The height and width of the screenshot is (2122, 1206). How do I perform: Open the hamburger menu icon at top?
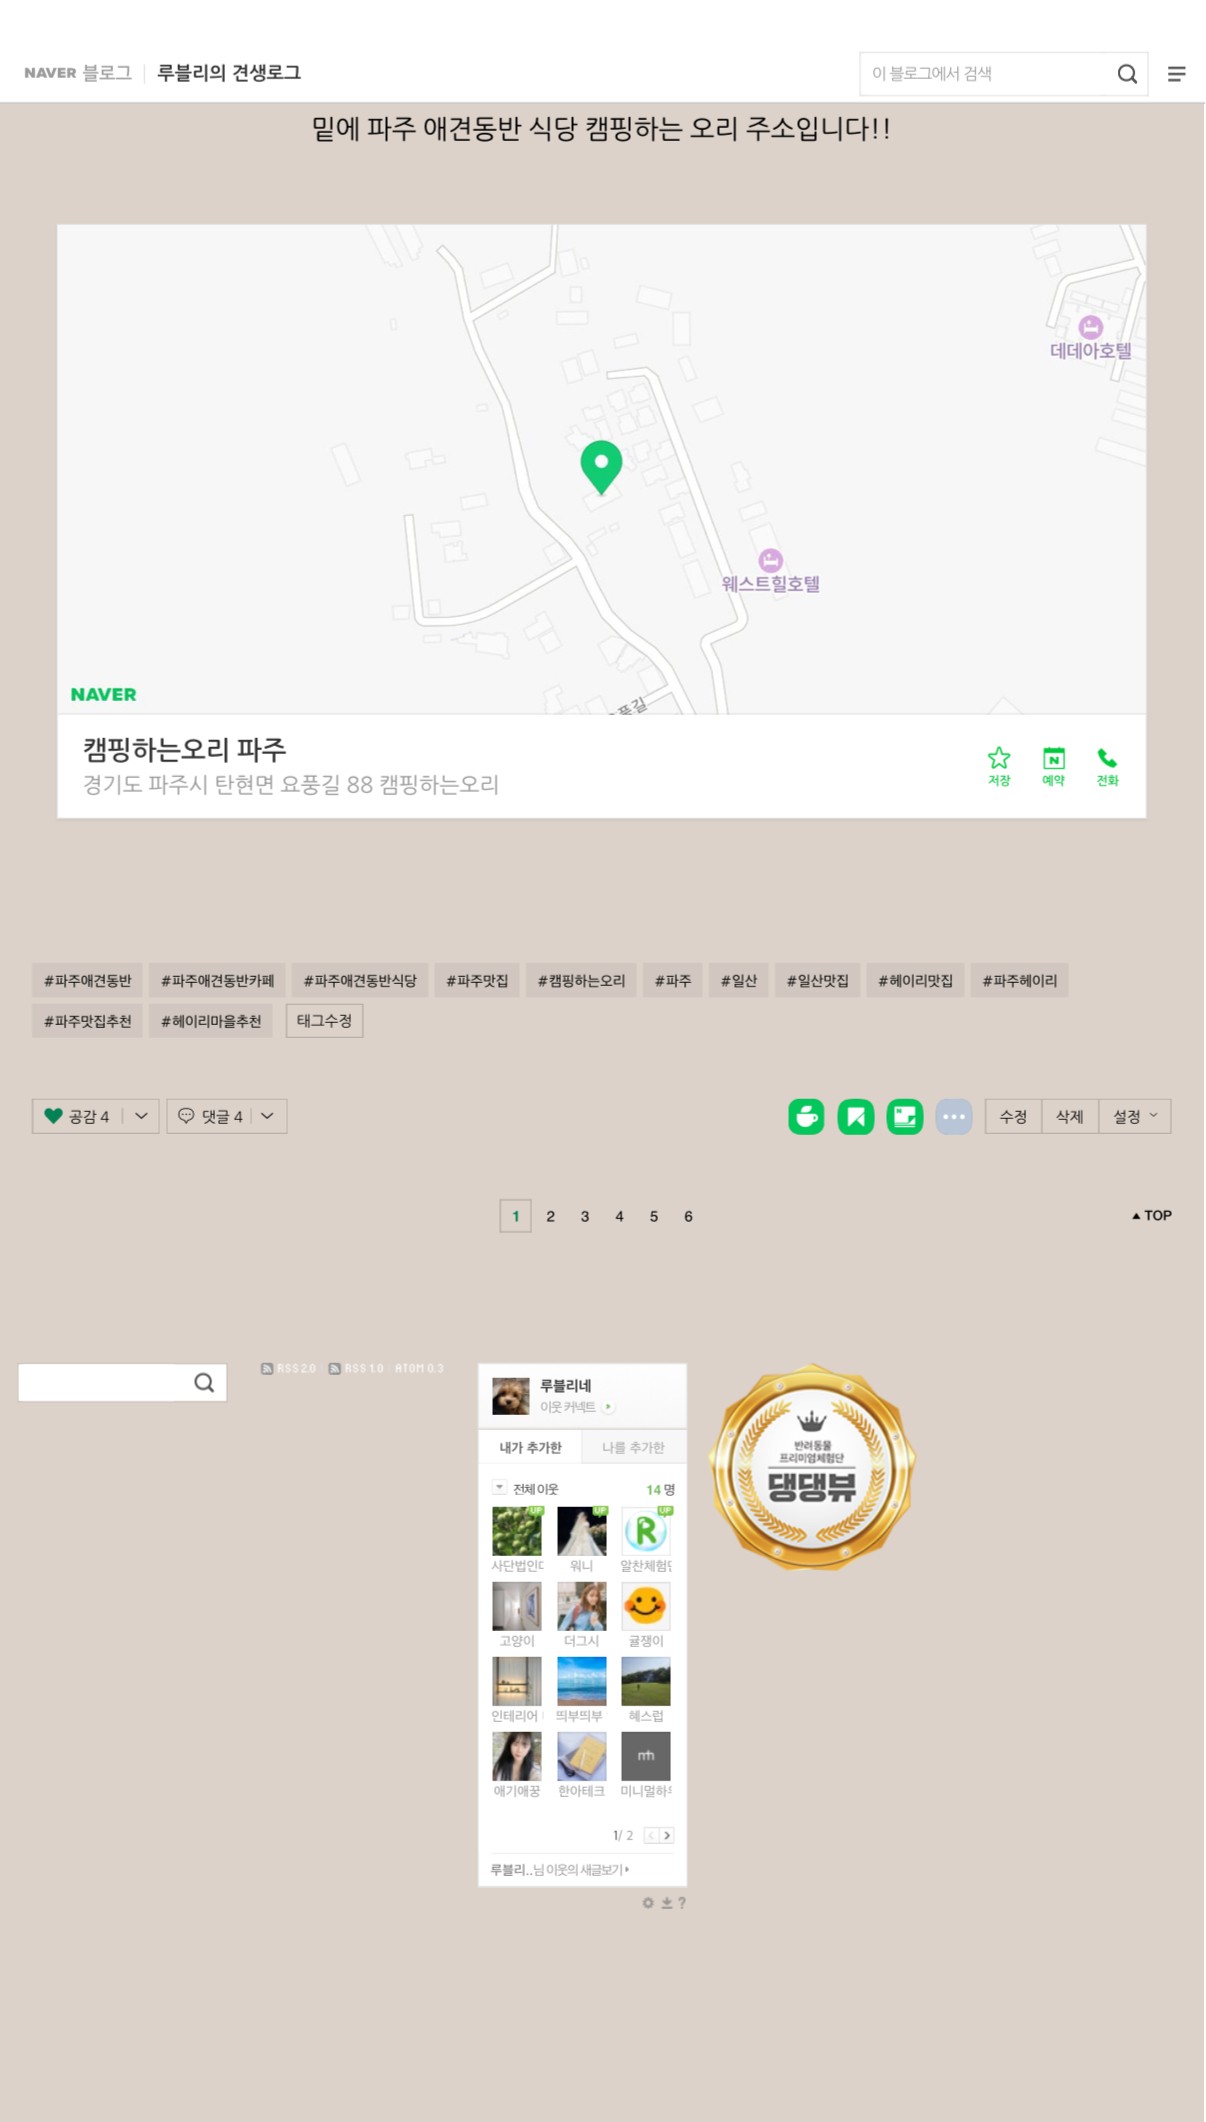(1177, 74)
